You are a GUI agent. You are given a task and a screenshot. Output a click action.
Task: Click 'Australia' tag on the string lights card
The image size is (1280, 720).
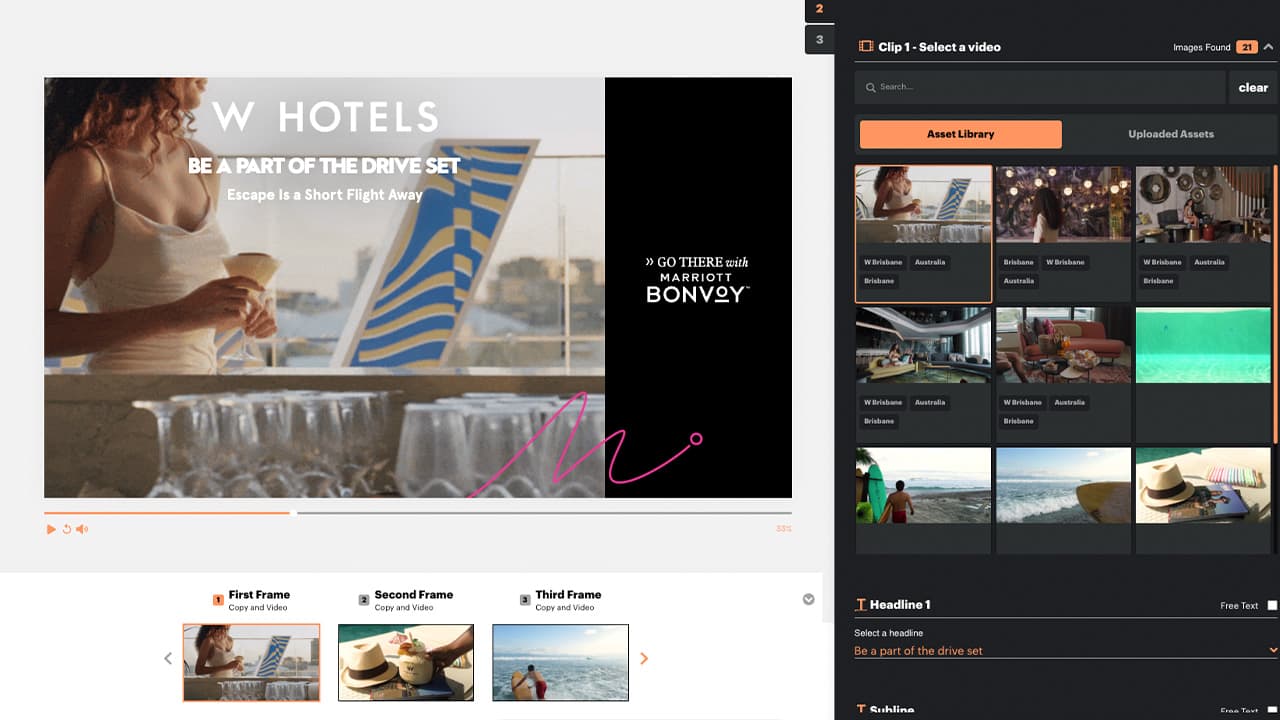(1019, 281)
